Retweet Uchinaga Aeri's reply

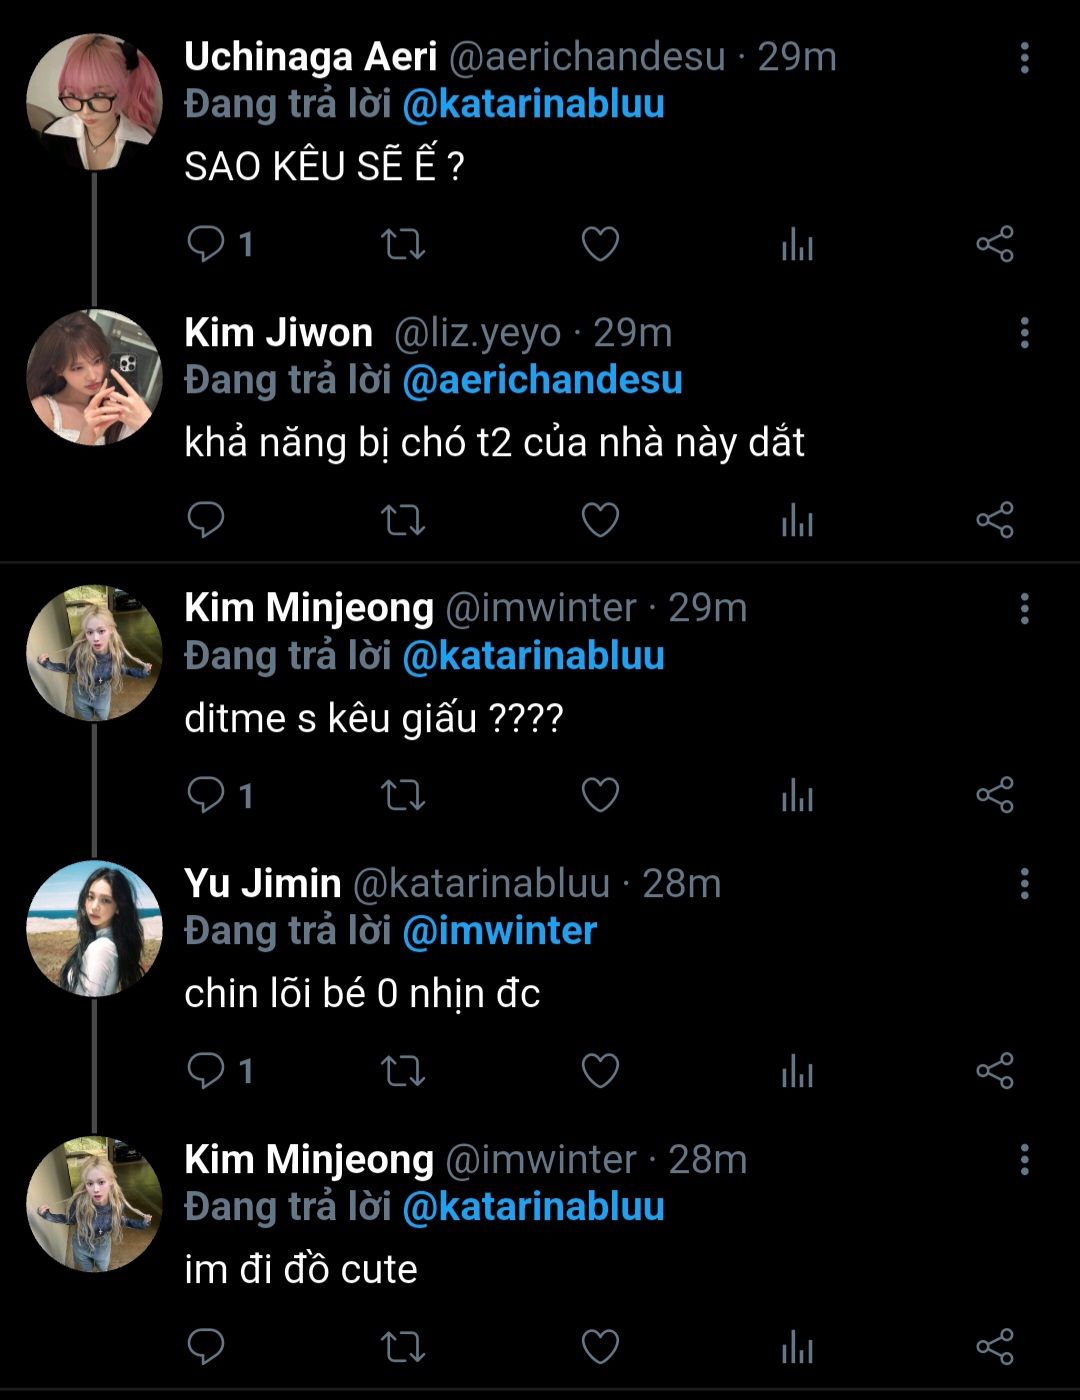point(403,244)
